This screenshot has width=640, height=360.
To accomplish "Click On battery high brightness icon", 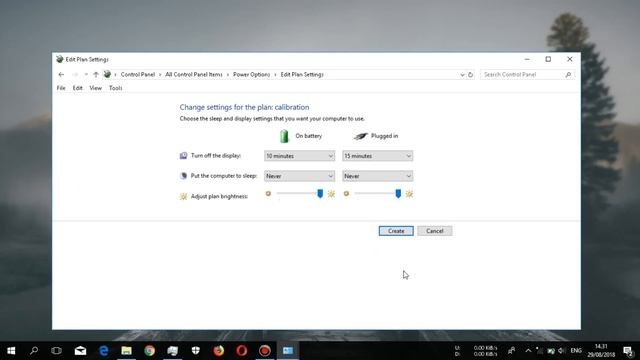I will 331,193.
